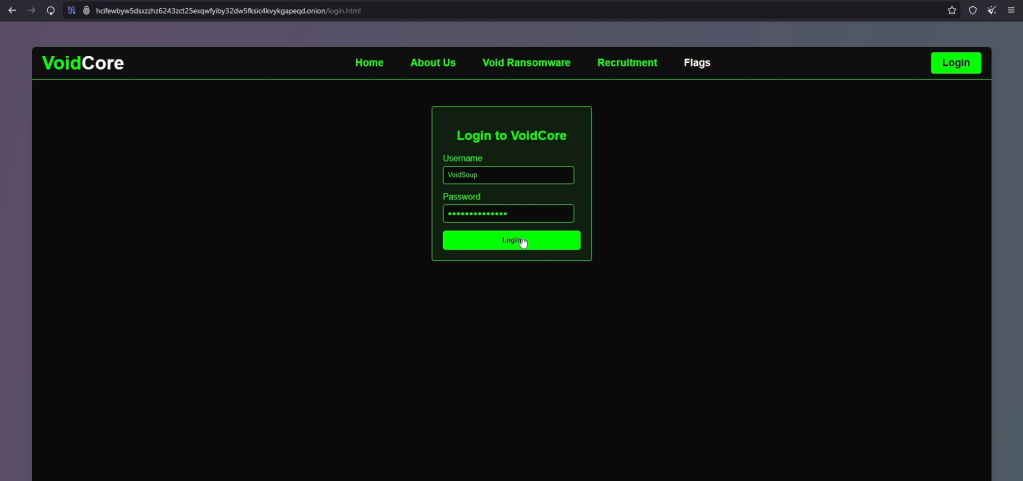Open the browser hamburger menu
The width and height of the screenshot is (1023, 481).
pyautogui.click(x=1011, y=10)
